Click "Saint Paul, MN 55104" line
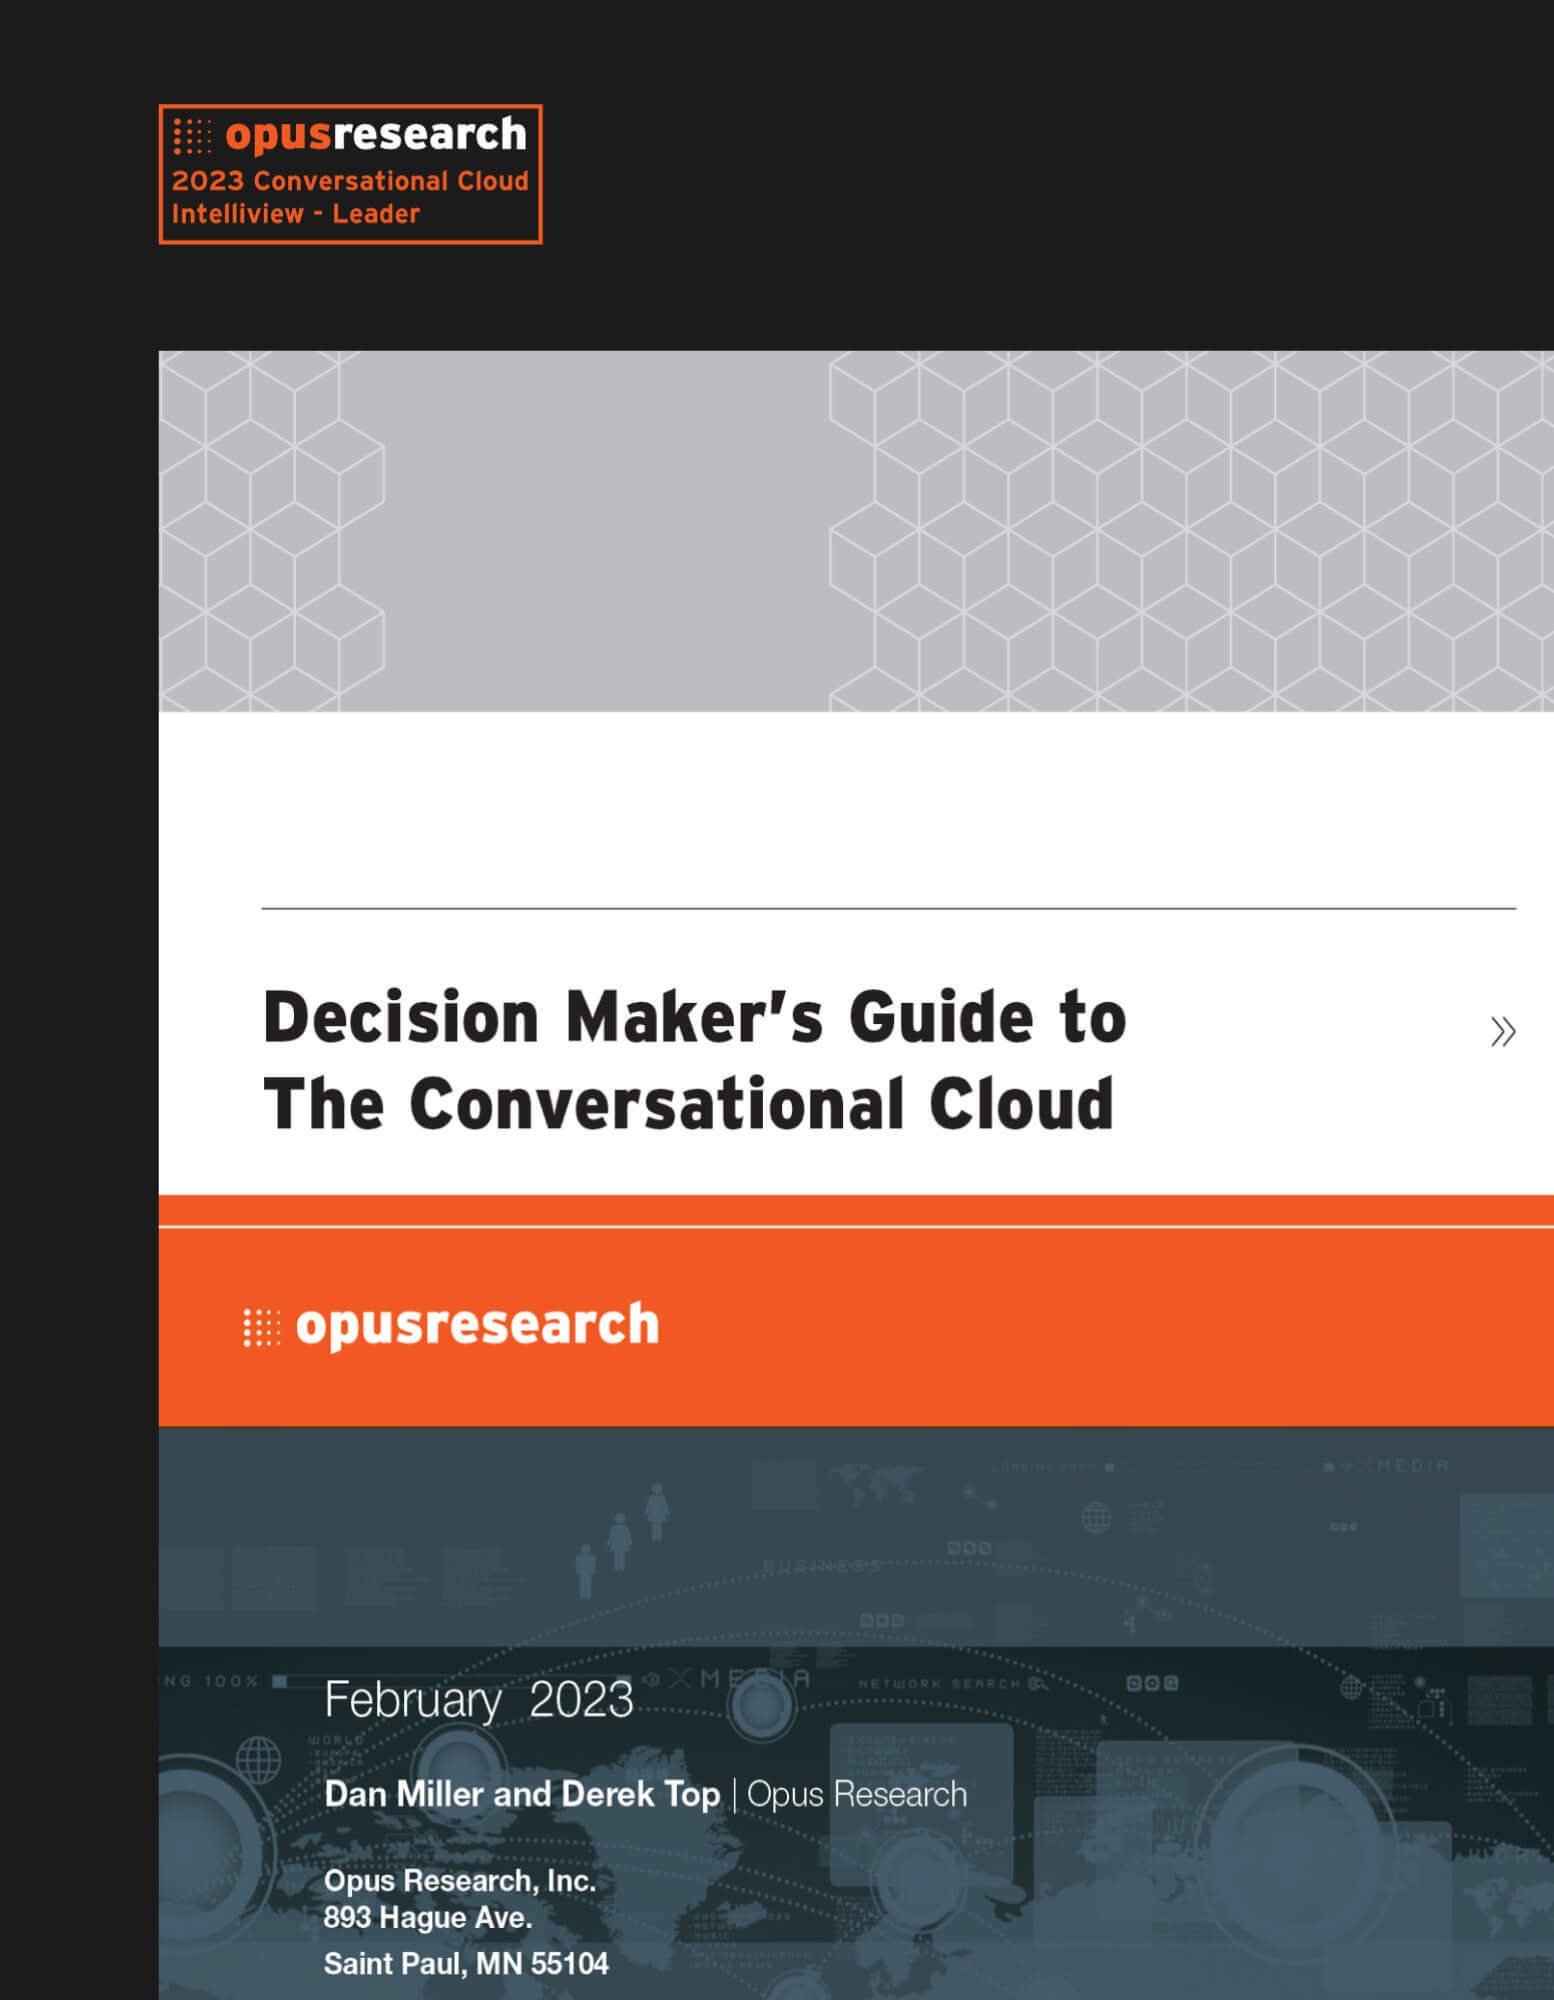Screen dimensions: 1554x2000 coord(466,1964)
